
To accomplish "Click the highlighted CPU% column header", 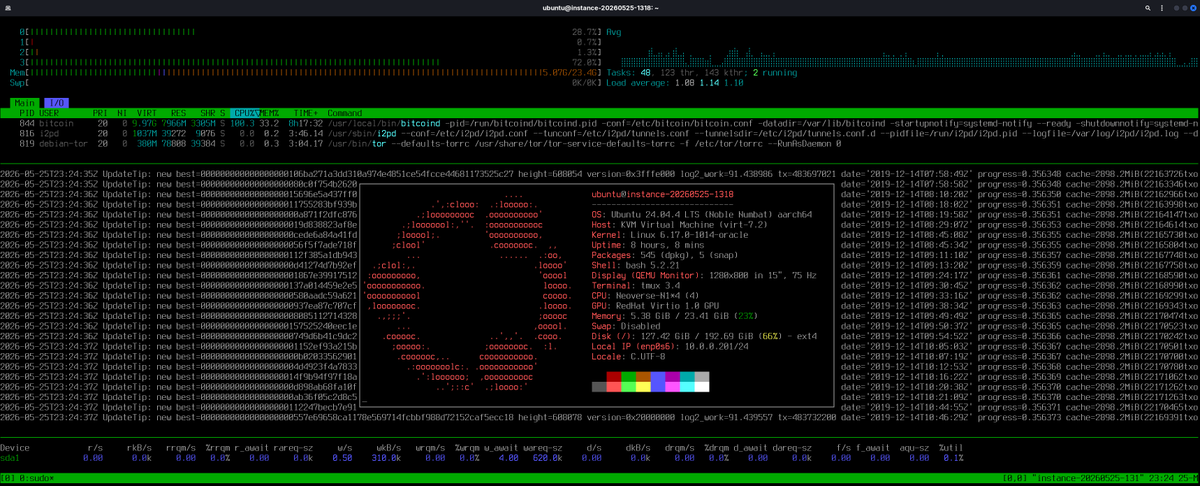I will tap(244, 113).
